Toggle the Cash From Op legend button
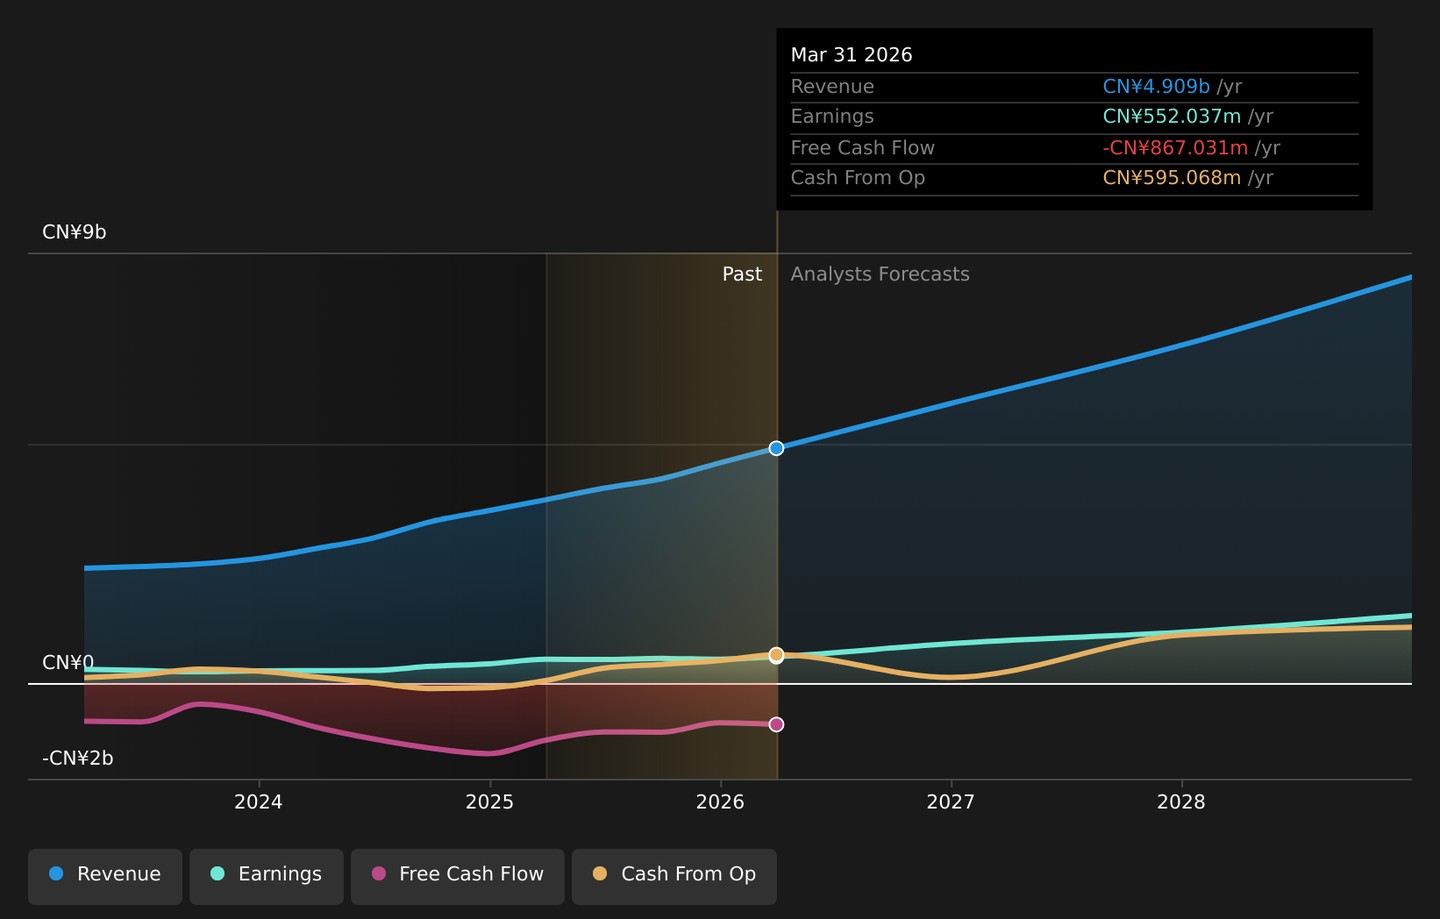 point(674,877)
